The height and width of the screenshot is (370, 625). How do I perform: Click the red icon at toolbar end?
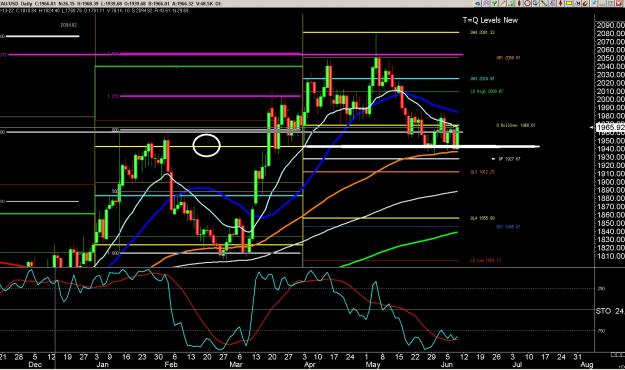619,3
